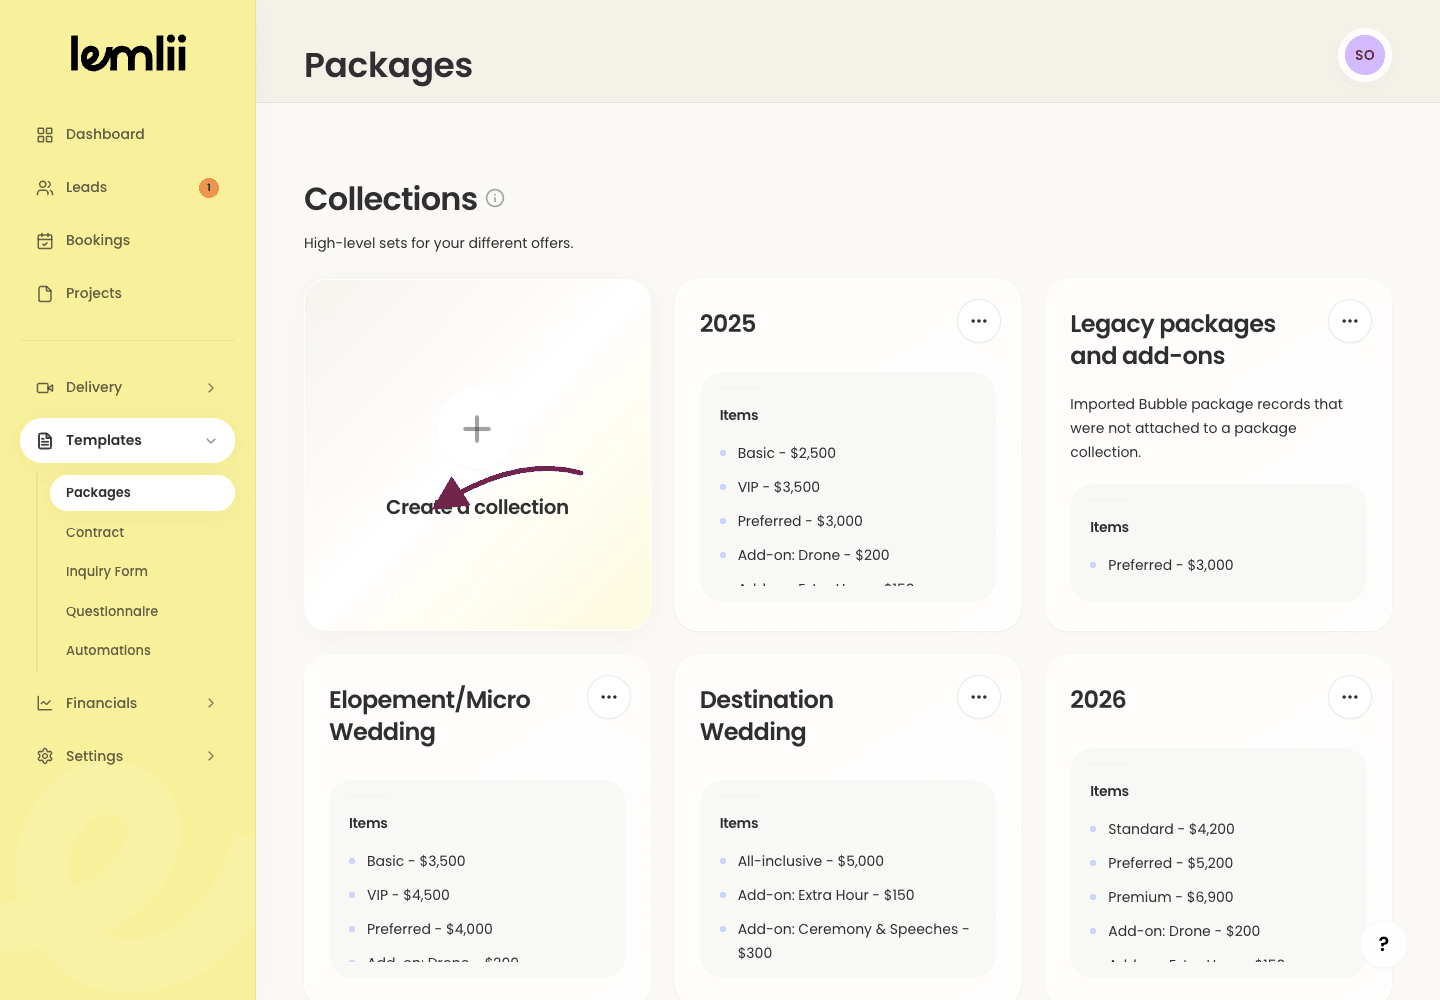This screenshot has height=1000, width=1440.
Task: Open options menu for Destination Wedding
Action: pos(979,697)
